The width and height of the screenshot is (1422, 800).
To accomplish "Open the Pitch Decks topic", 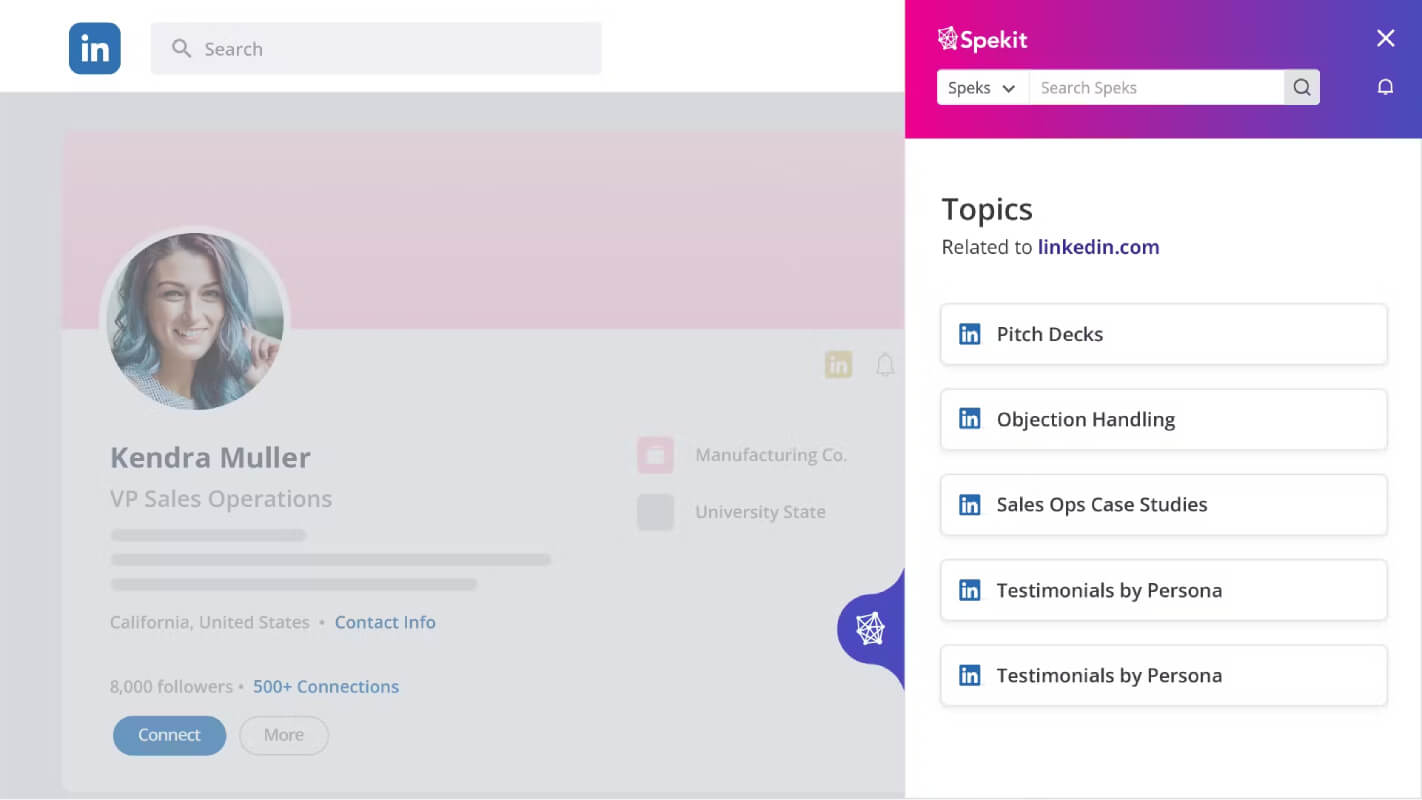I will [x=1164, y=334].
